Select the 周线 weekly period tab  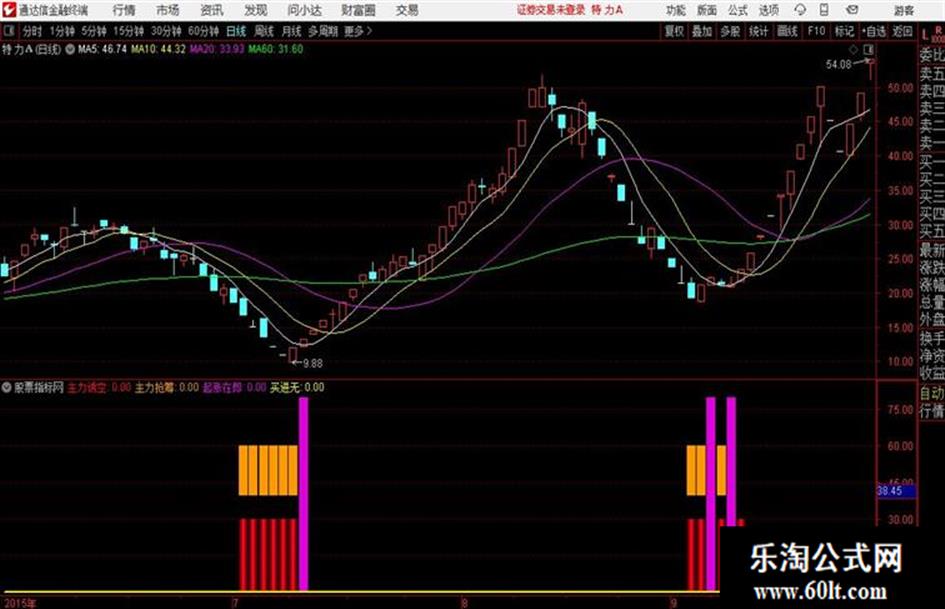click(x=264, y=31)
